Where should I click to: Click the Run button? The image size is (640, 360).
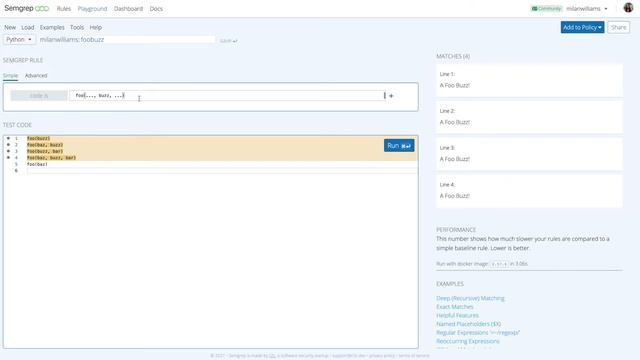(399, 146)
